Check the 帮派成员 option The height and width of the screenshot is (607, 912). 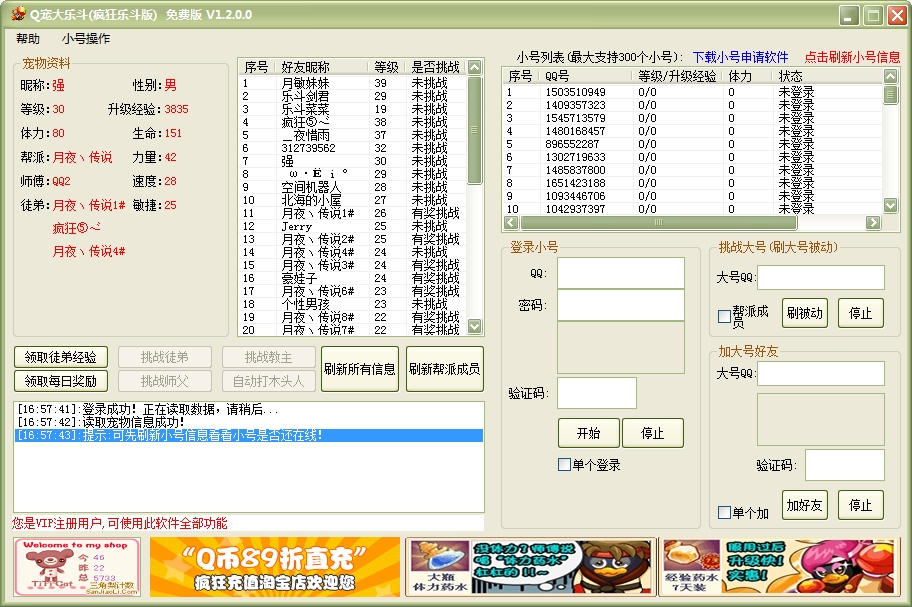click(725, 317)
